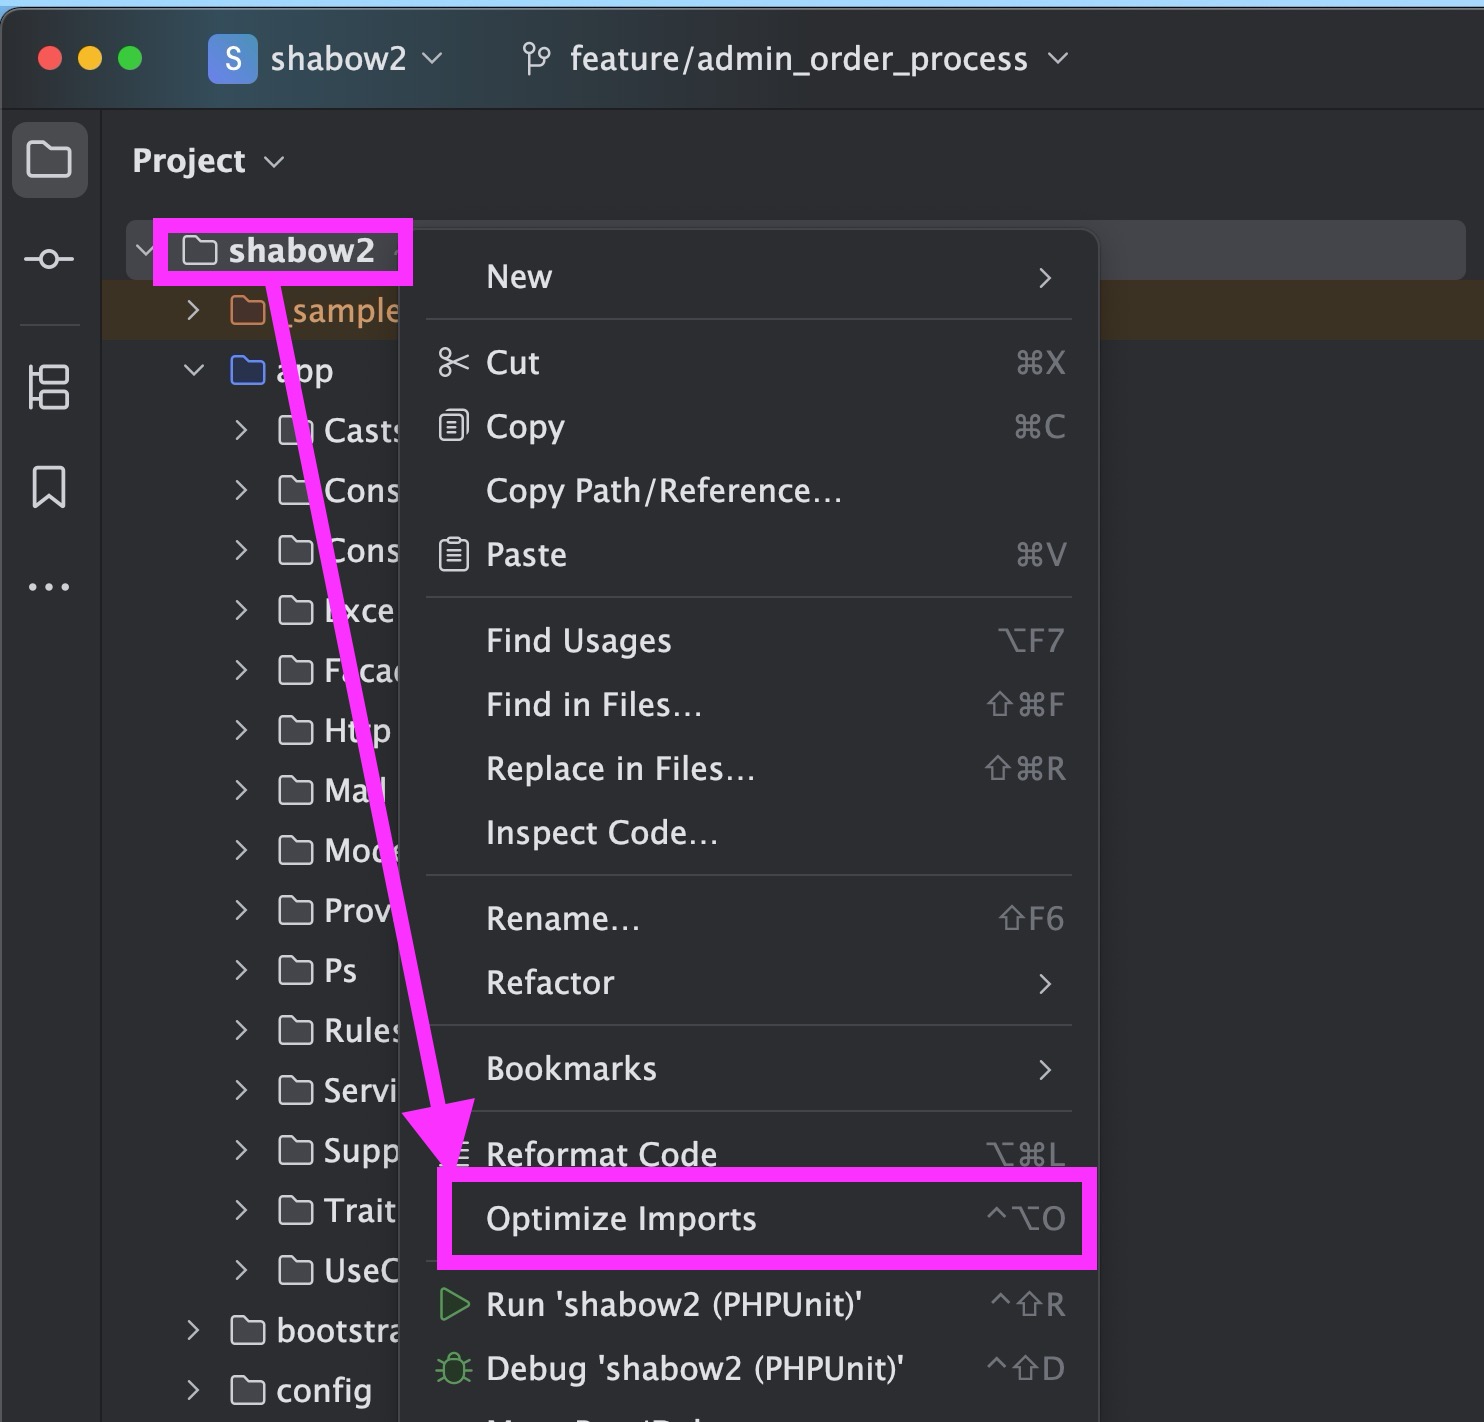Open the Project view dropdown

click(208, 161)
